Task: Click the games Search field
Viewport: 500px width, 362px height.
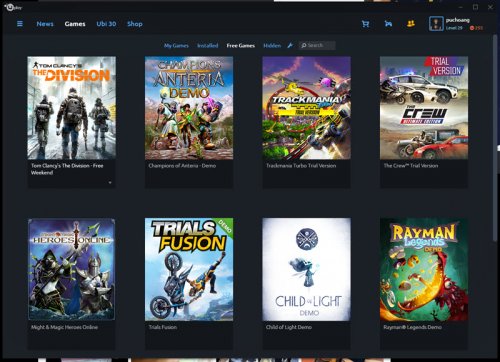Action: pyautogui.click(x=317, y=45)
